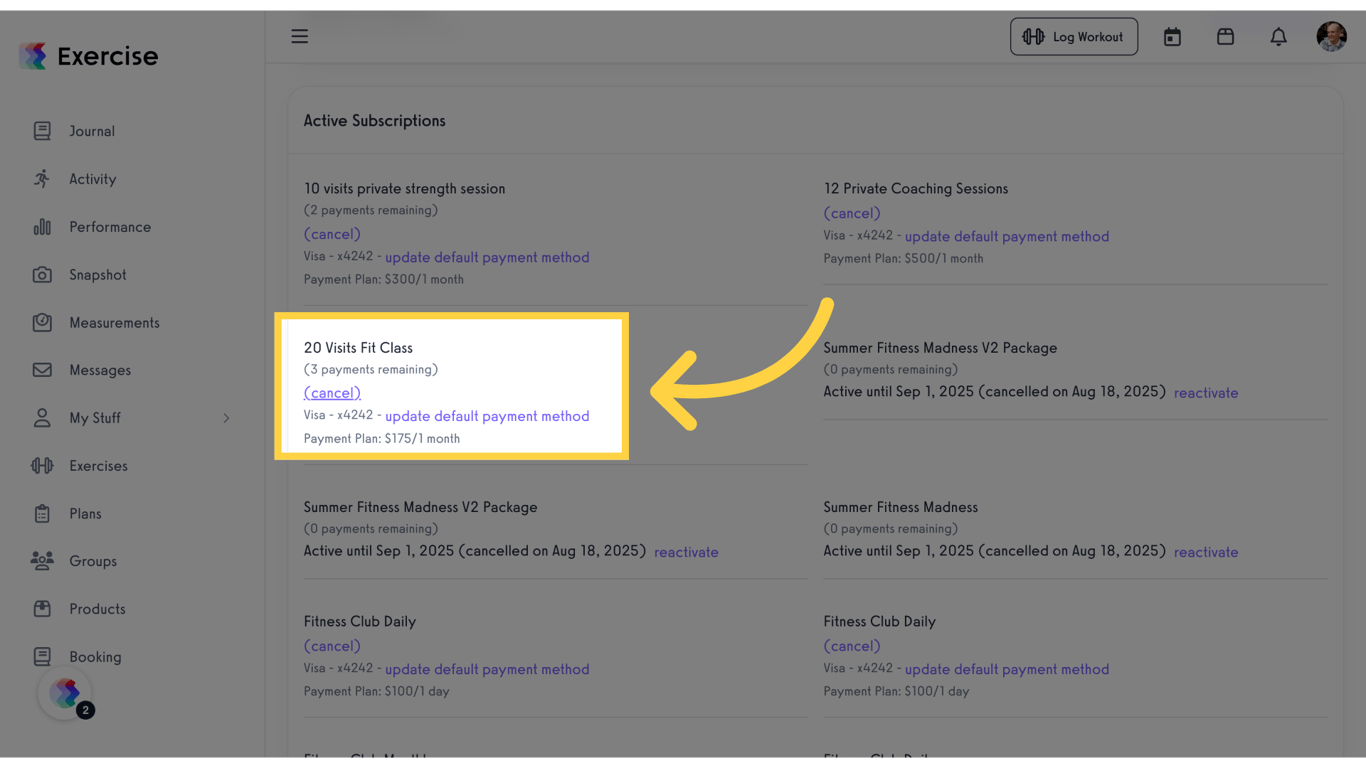The image size is (1366, 768).
Task: Navigate to the Booking section
Action: [96, 656]
